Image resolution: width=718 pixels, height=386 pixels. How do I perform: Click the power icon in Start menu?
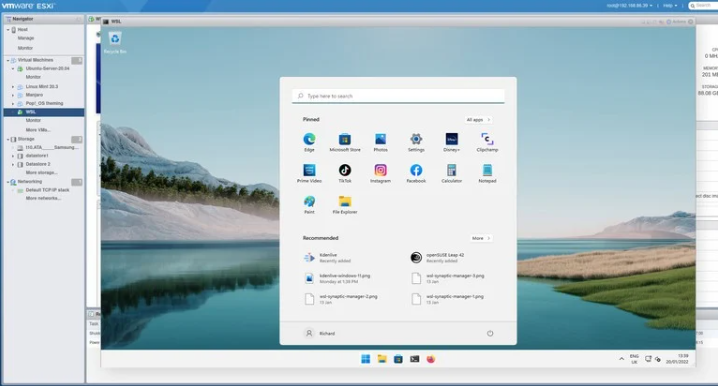coord(490,333)
